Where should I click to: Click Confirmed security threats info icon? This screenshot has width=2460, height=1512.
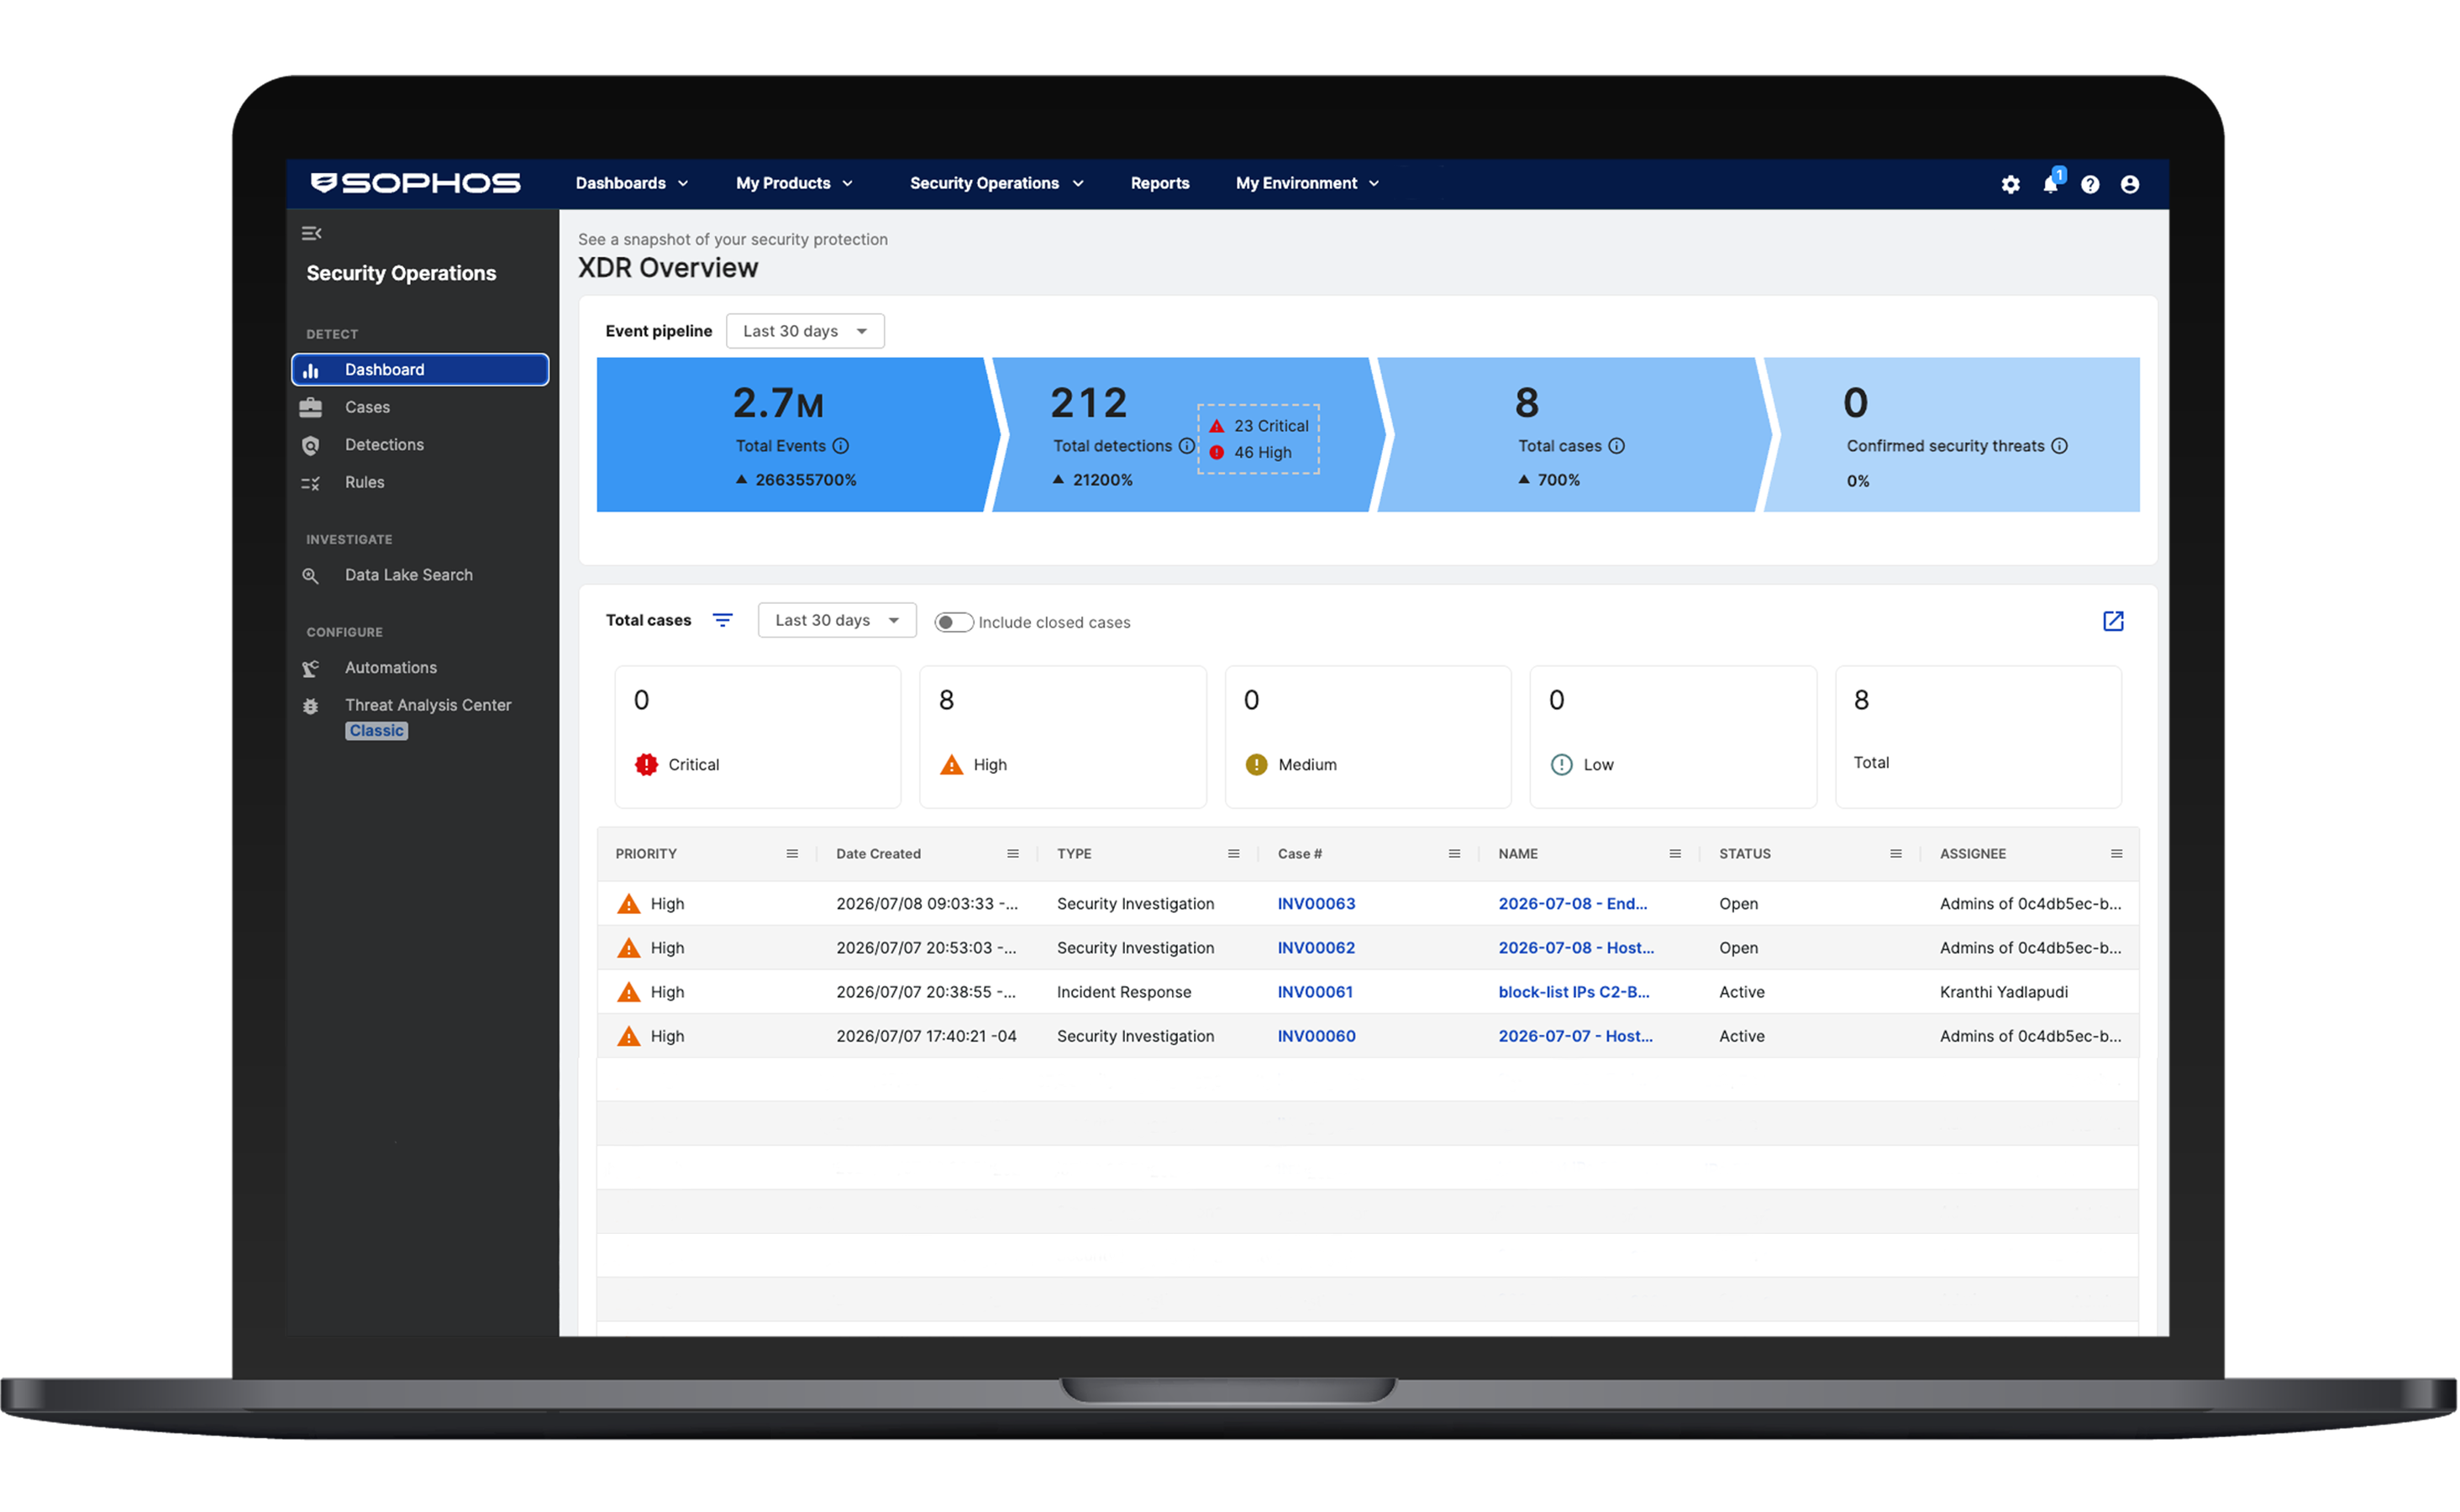[x=2060, y=446]
